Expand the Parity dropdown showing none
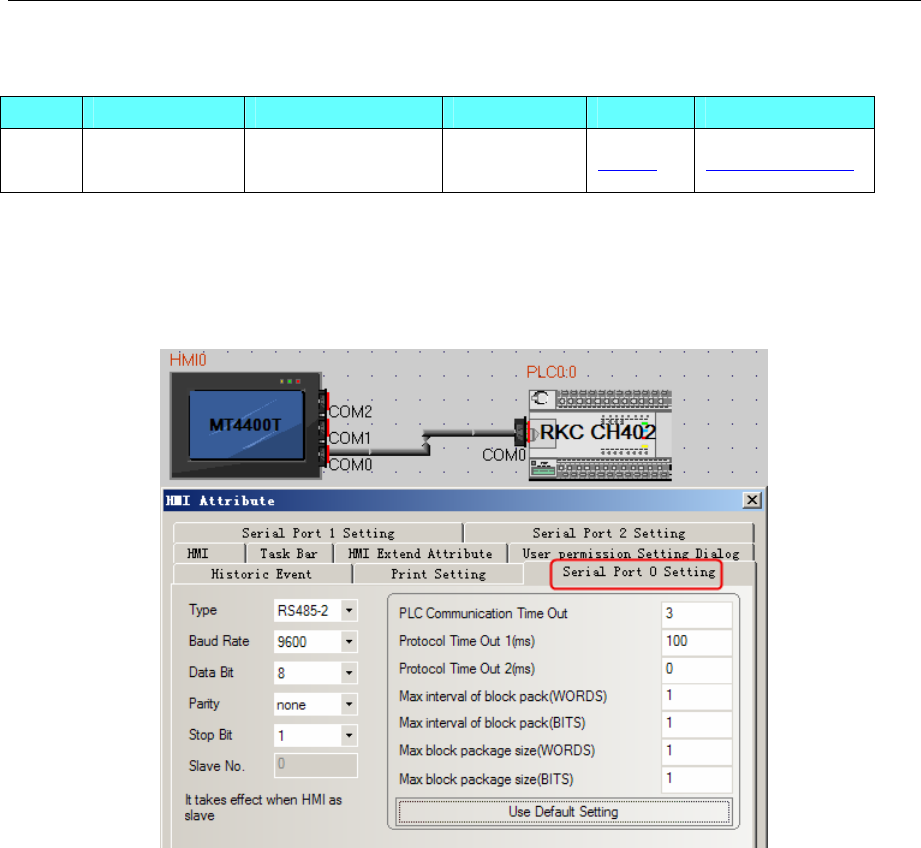The image size is (921, 848). pos(349,704)
